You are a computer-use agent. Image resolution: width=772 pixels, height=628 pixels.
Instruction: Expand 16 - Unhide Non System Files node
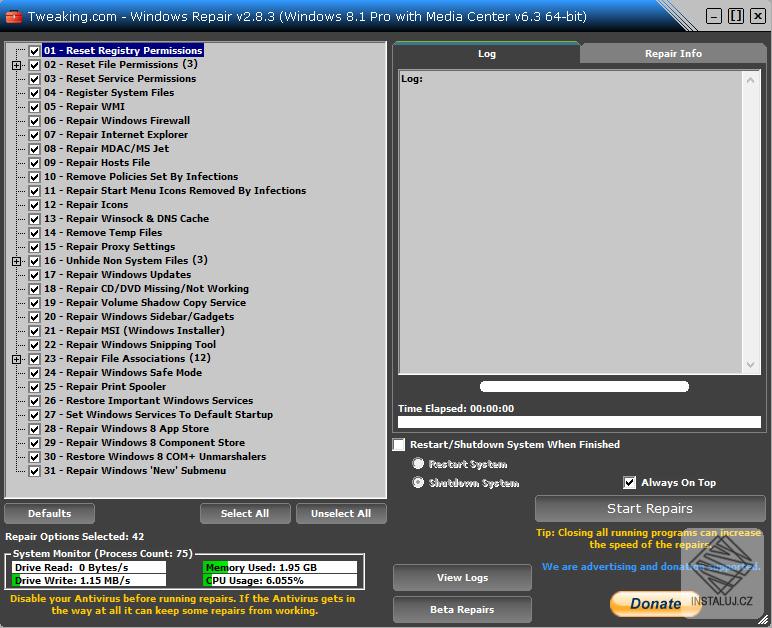tap(17, 261)
